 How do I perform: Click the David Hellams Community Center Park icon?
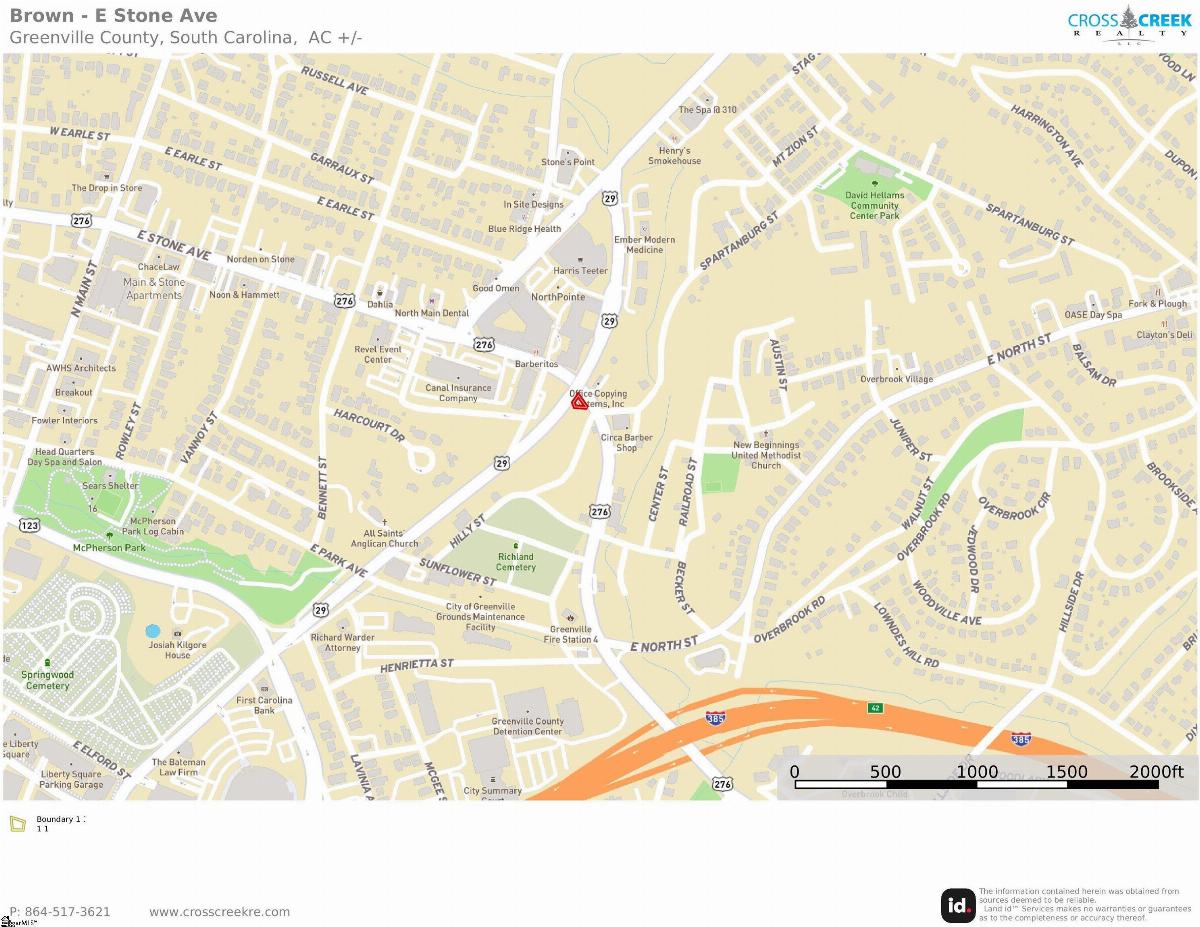click(x=875, y=184)
